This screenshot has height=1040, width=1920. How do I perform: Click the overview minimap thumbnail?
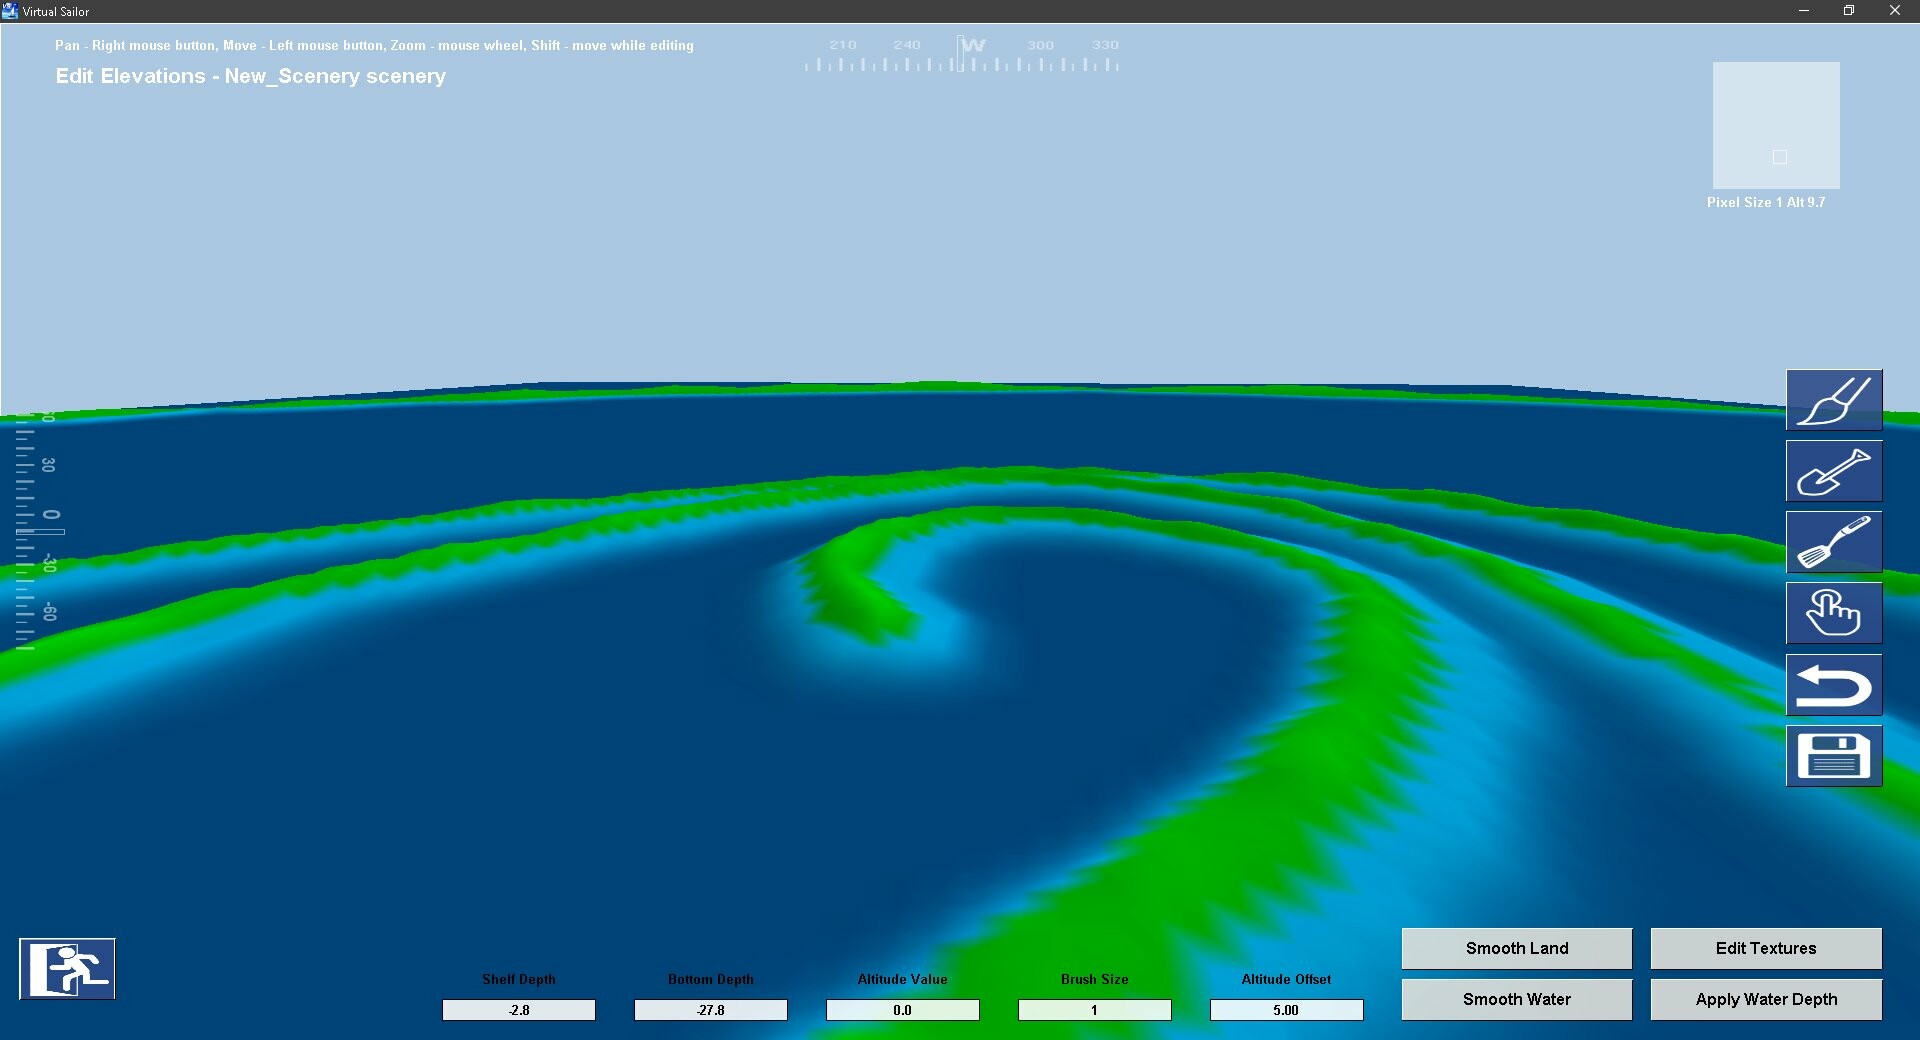[1776, 125]
